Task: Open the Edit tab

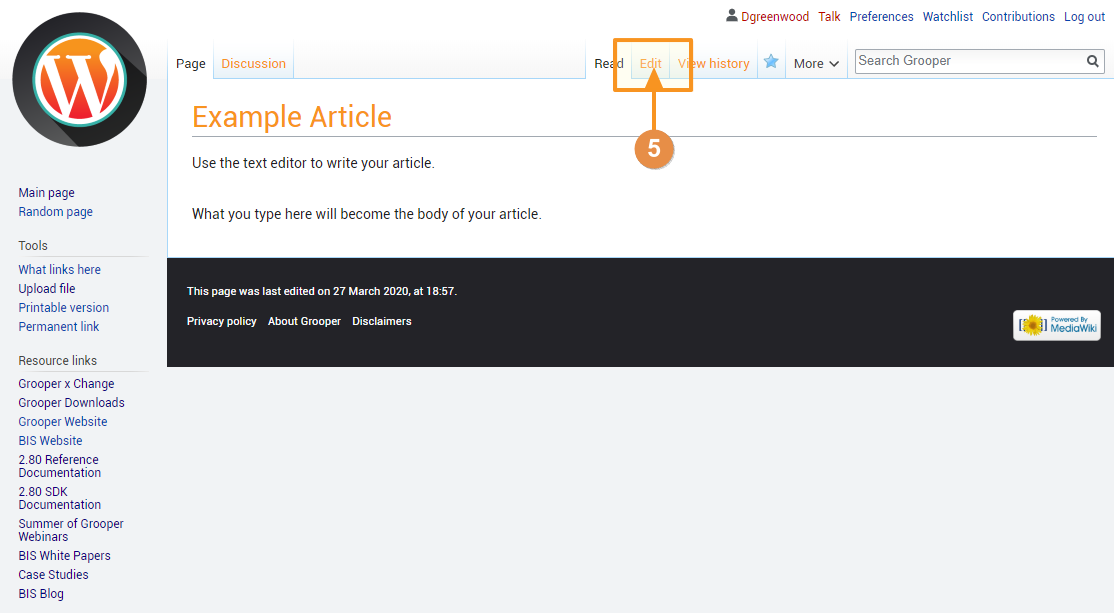Action: (x=650, y=64)
